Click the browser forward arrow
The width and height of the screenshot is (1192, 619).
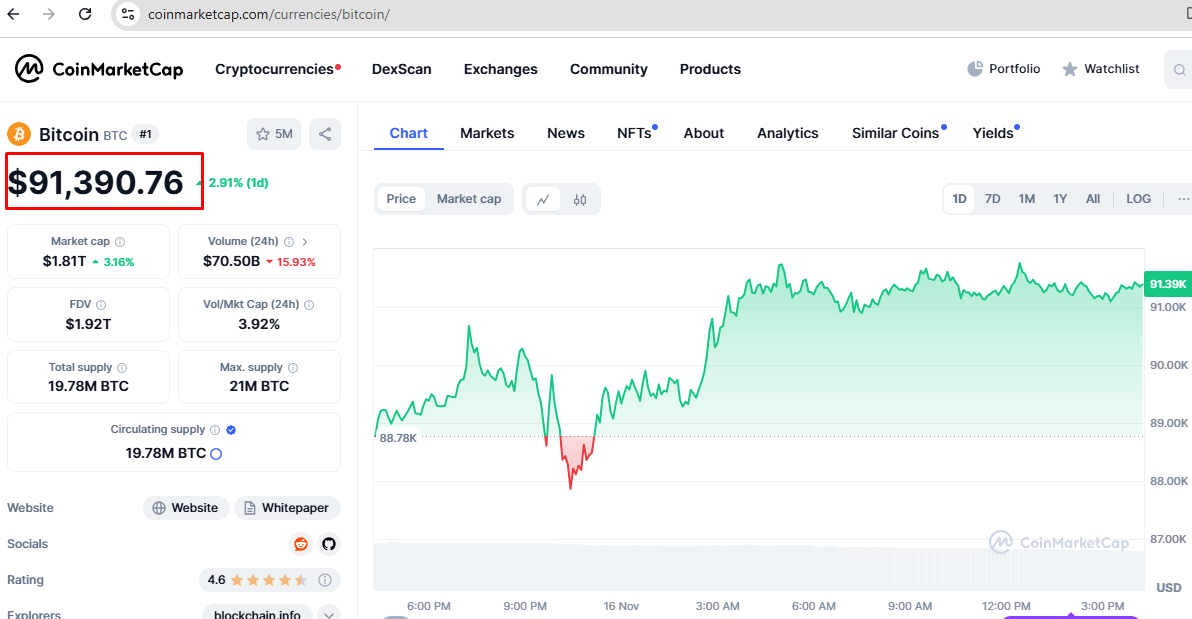[49, 14]
